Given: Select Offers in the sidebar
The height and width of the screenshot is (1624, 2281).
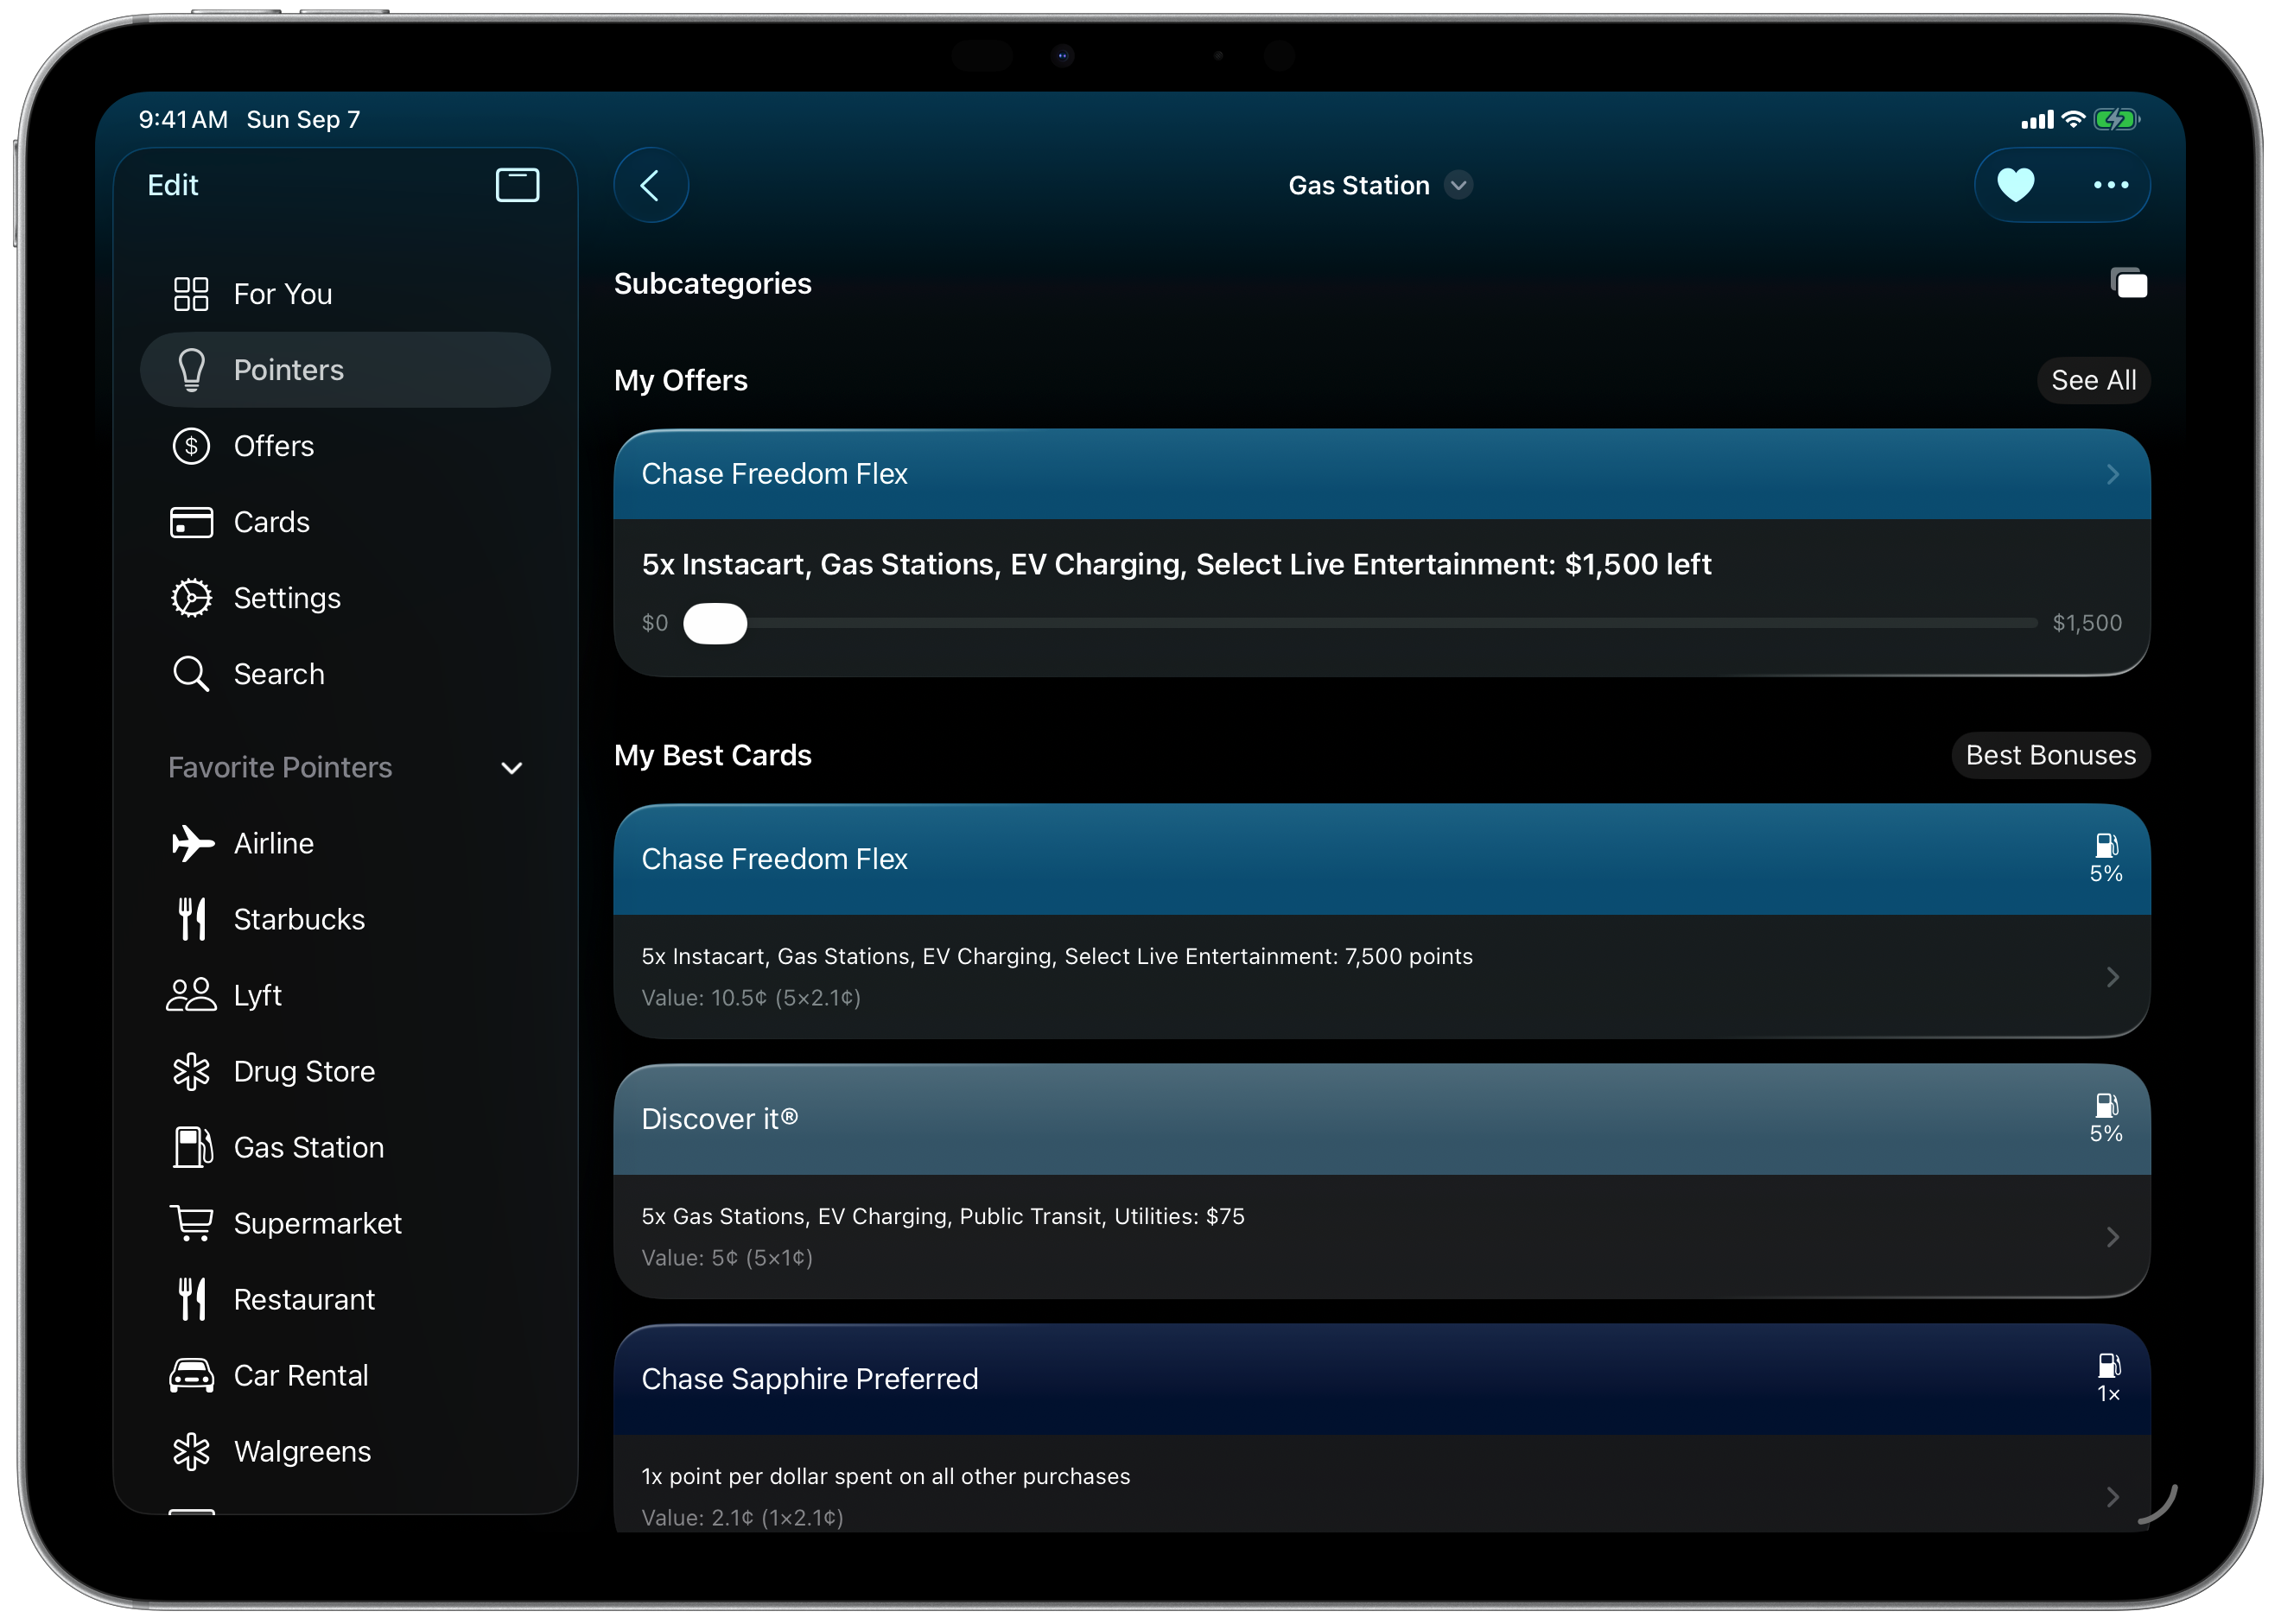Looking at the screenshot, I should point(273,446).
